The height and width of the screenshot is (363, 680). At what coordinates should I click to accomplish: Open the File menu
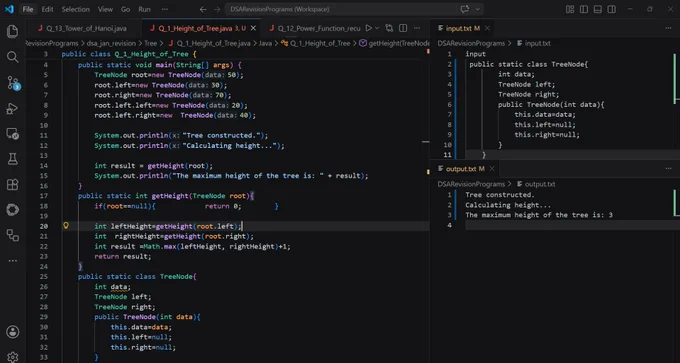point(28,9)
